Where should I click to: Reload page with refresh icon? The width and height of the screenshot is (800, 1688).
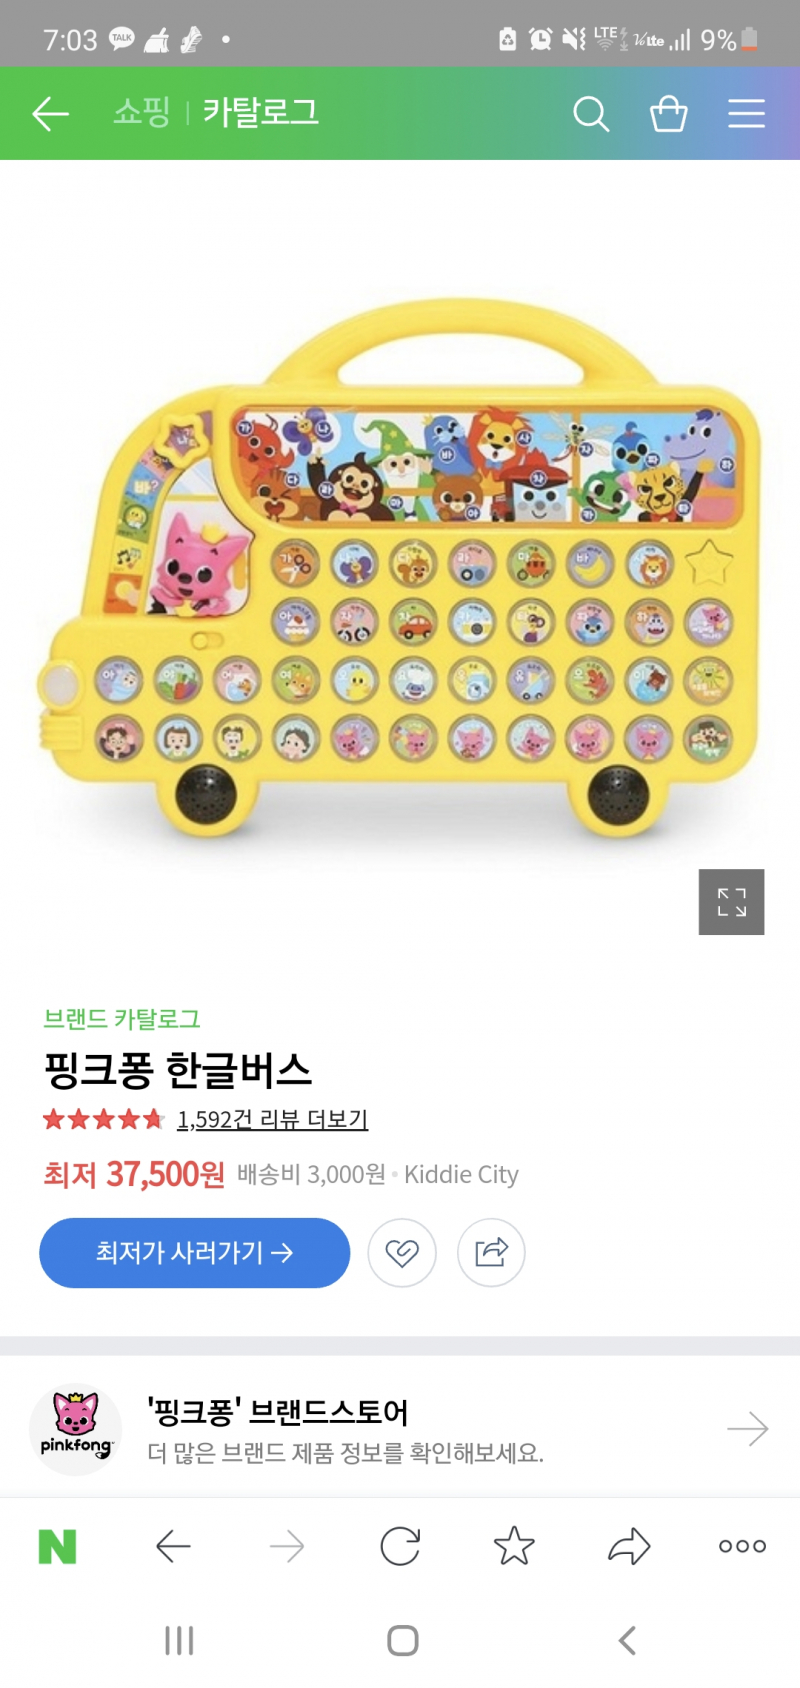point(400,1547)
